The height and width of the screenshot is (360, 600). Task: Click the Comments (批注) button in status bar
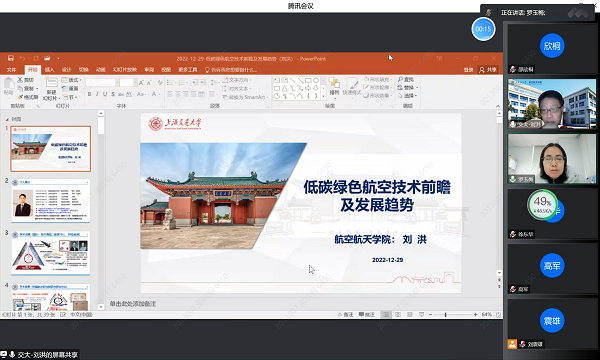[367, 314]
